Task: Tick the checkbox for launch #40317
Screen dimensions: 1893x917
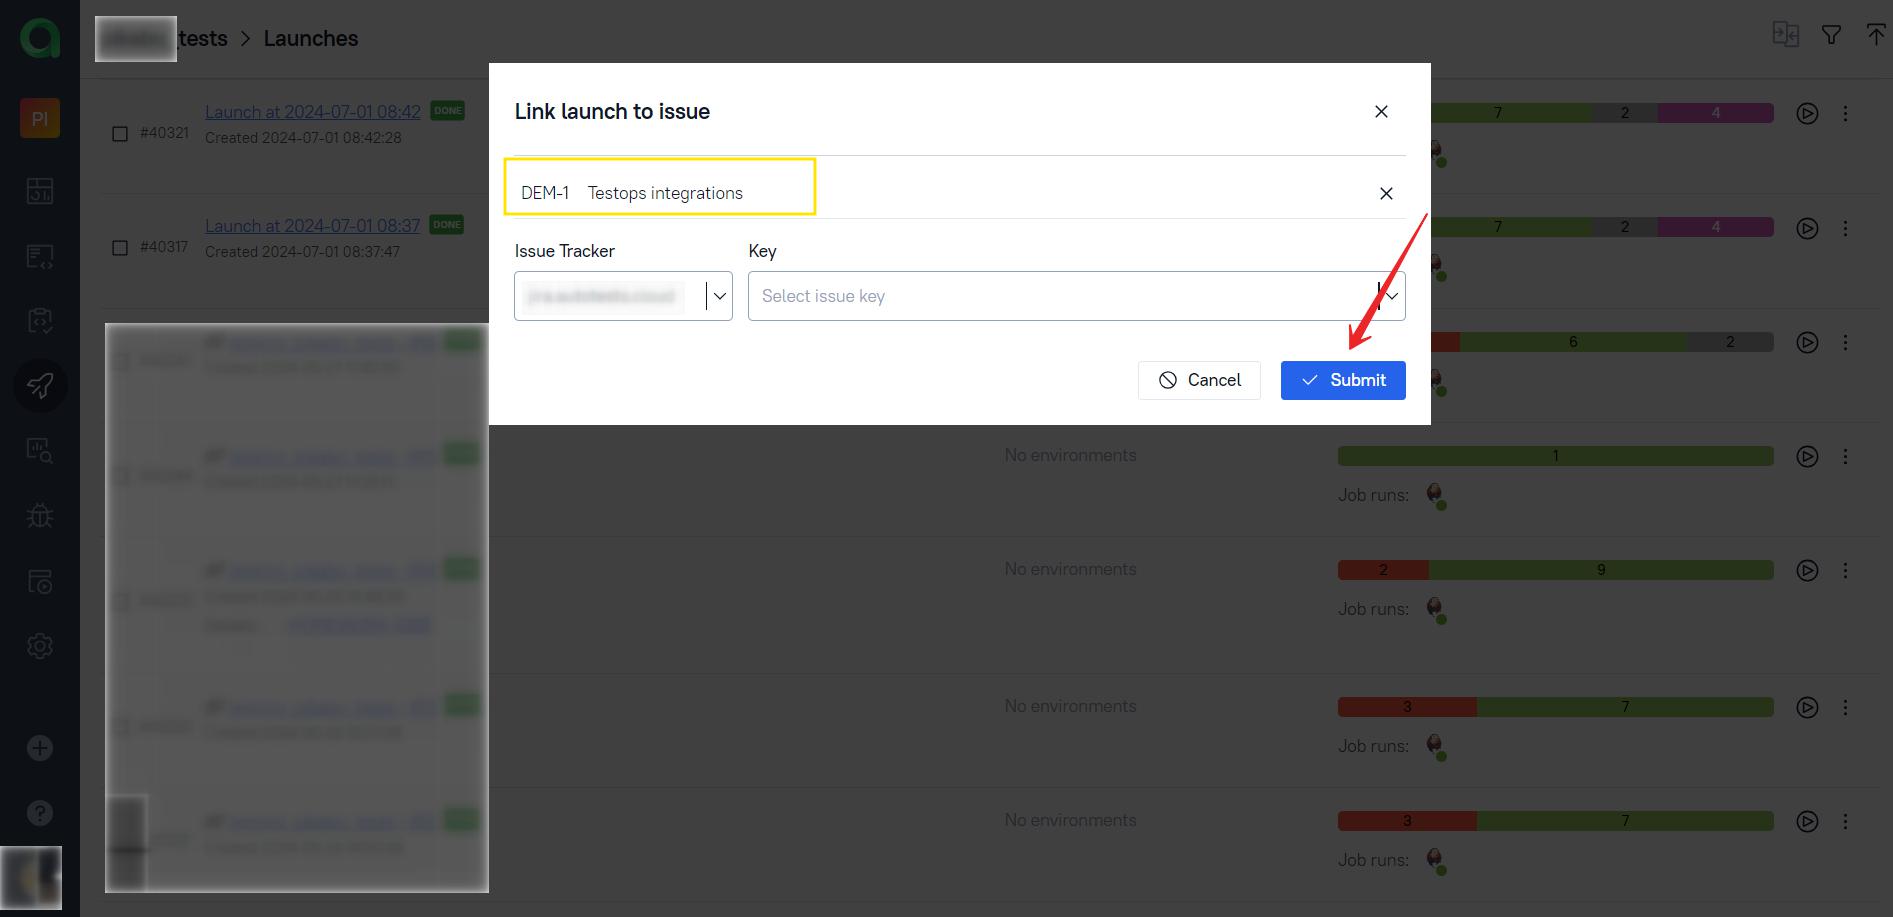Action: [120, 247]
